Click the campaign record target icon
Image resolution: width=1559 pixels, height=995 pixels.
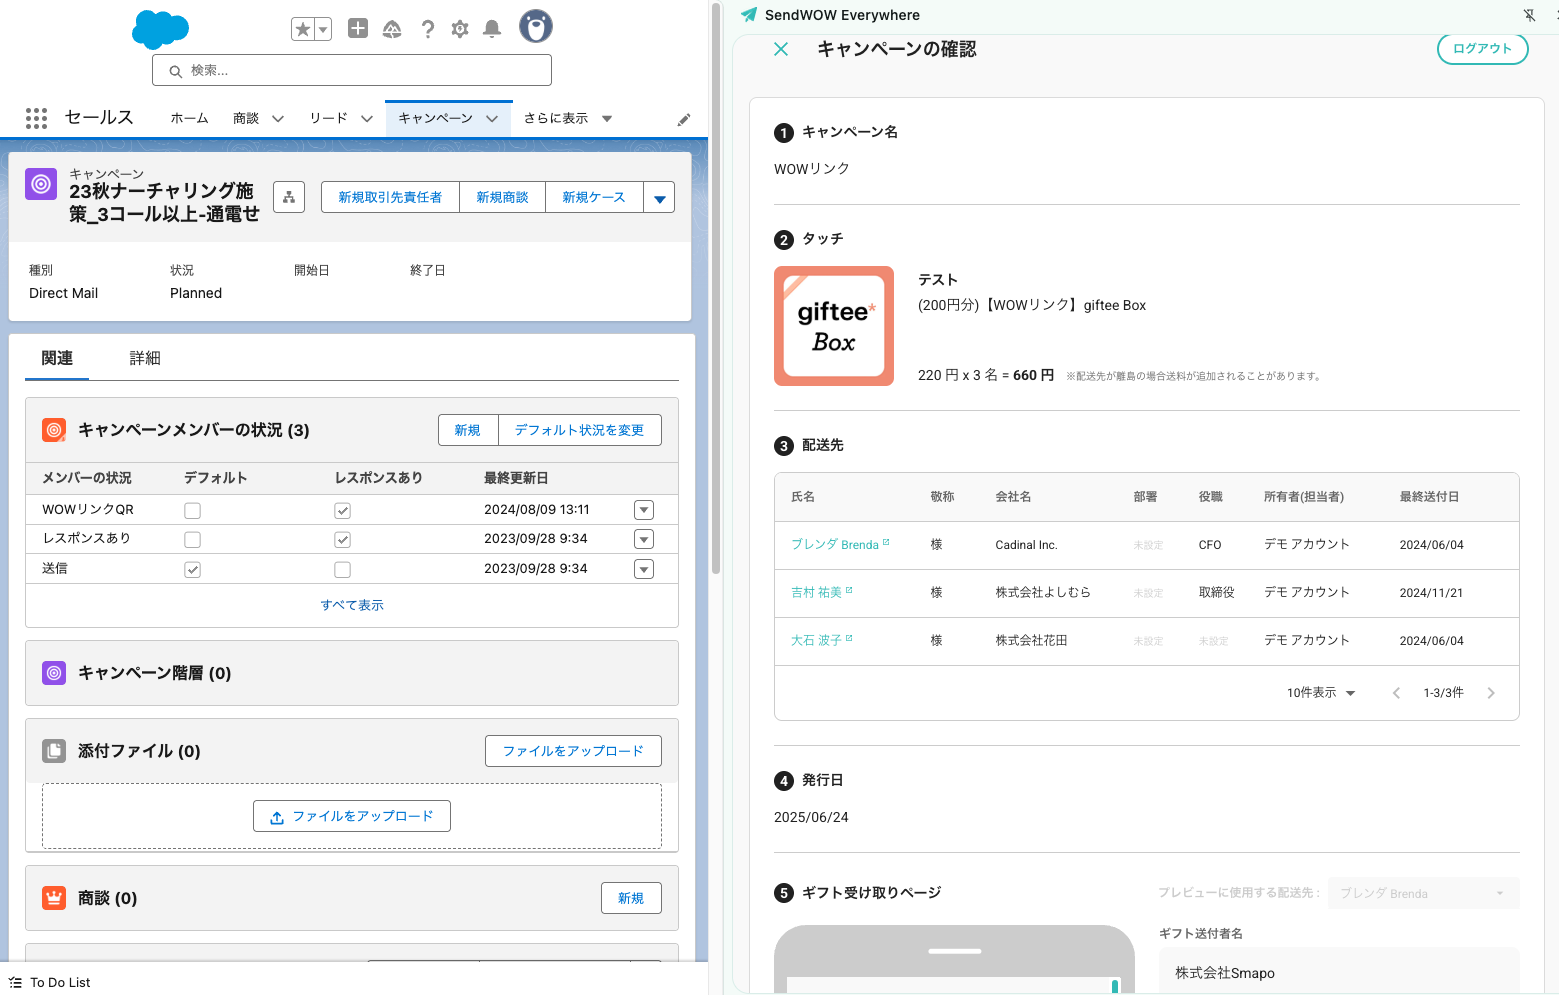click(x=41, y=184)
